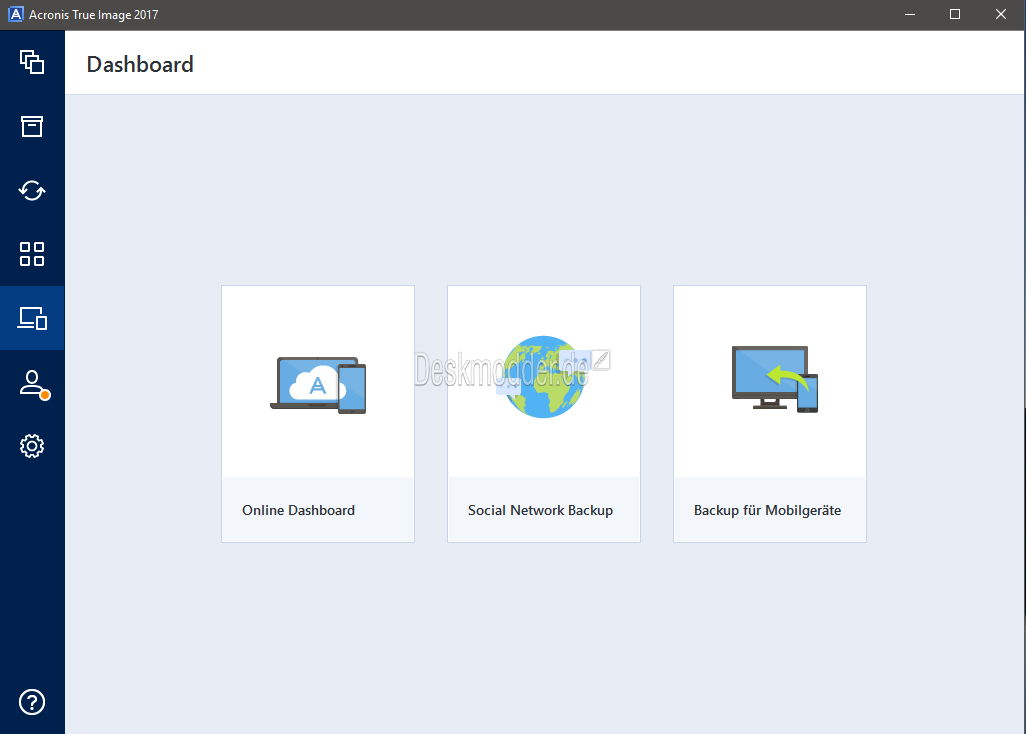Click the laptop cloud Online Dashboard image
1026x734 pixels.
point(318,385)
